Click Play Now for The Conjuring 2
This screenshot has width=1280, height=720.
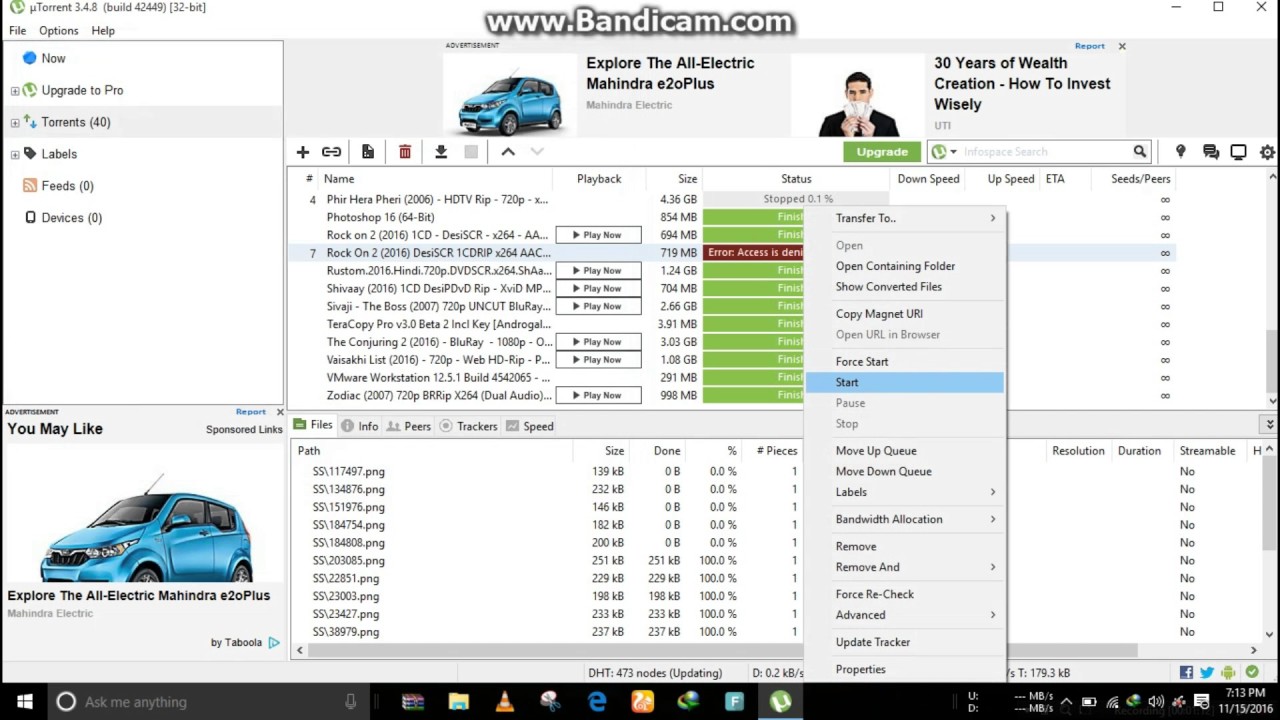tap(598, 342)
